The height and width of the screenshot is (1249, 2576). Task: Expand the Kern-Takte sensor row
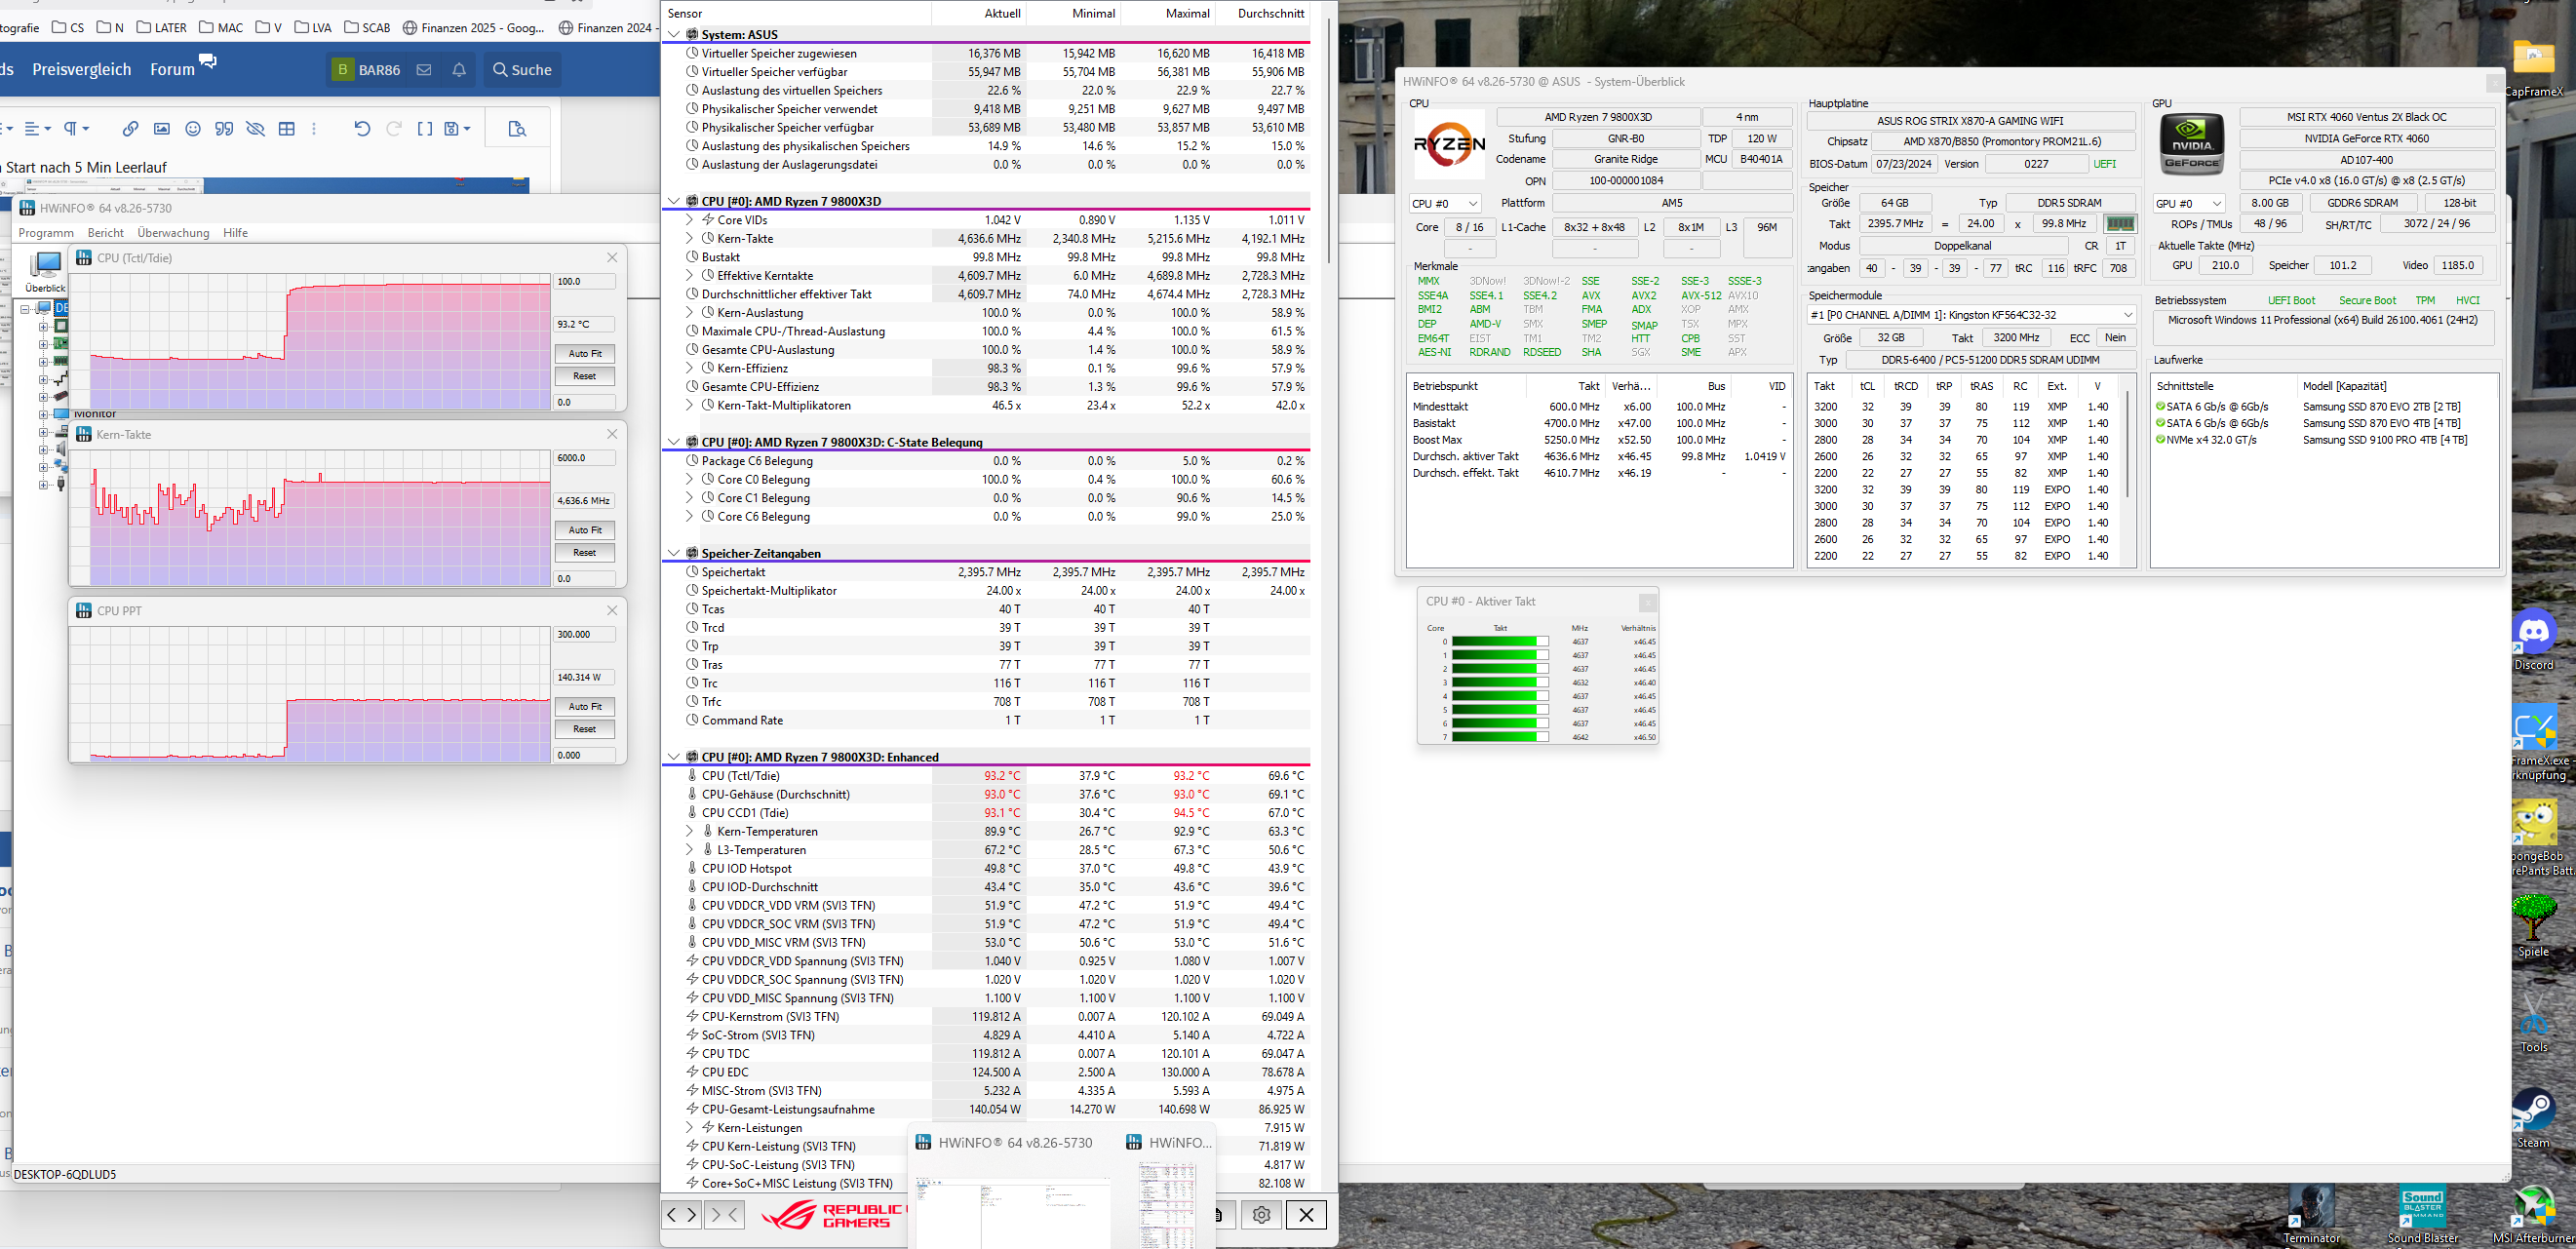[x=689, y=239]
